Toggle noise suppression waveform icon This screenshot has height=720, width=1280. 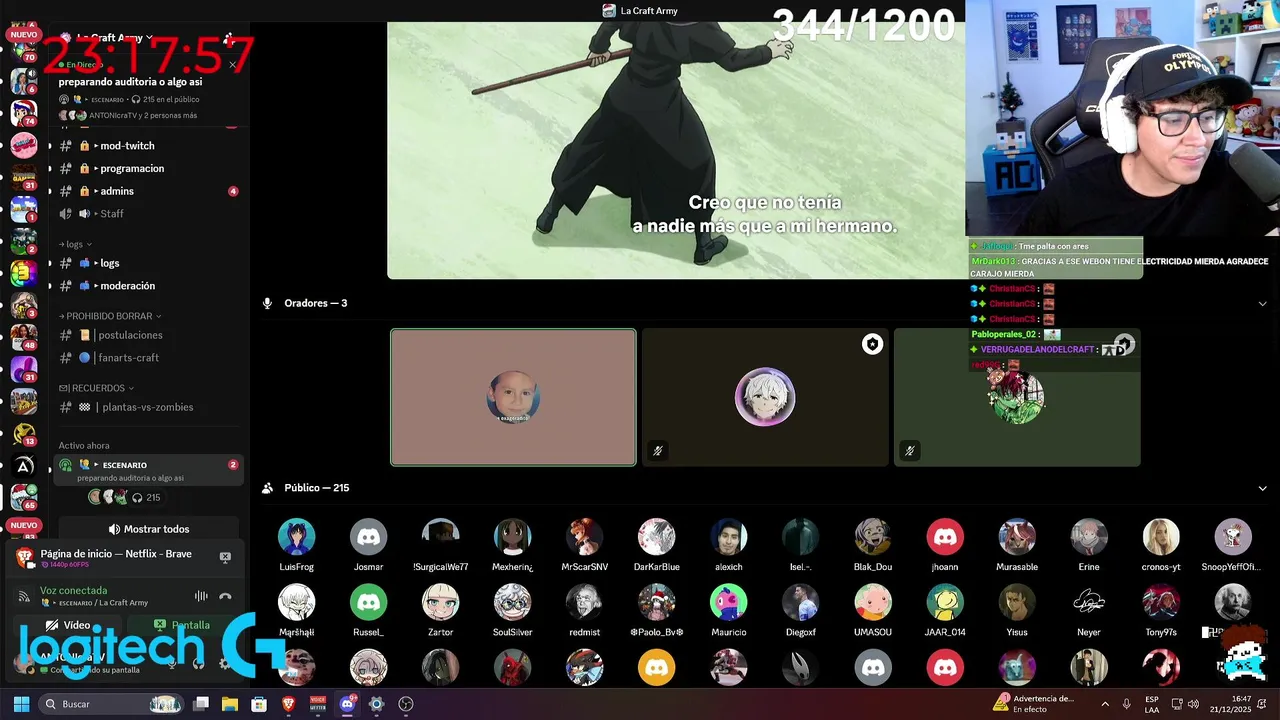201,596
